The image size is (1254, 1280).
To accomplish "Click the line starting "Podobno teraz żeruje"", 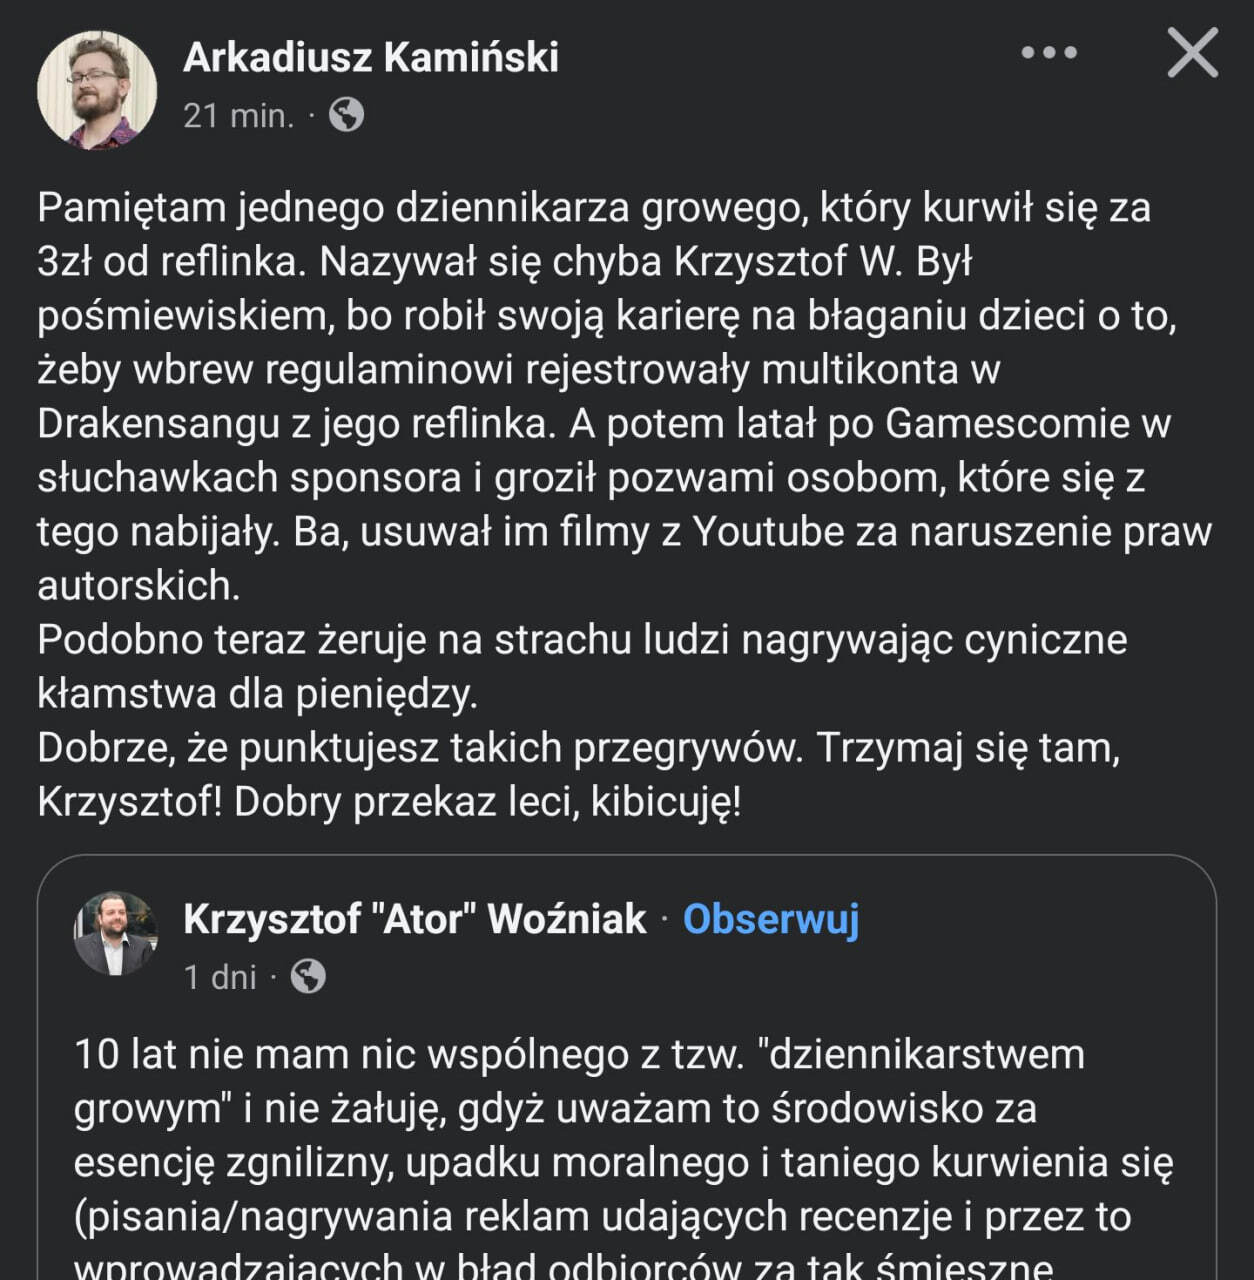I will click(582, 640).
